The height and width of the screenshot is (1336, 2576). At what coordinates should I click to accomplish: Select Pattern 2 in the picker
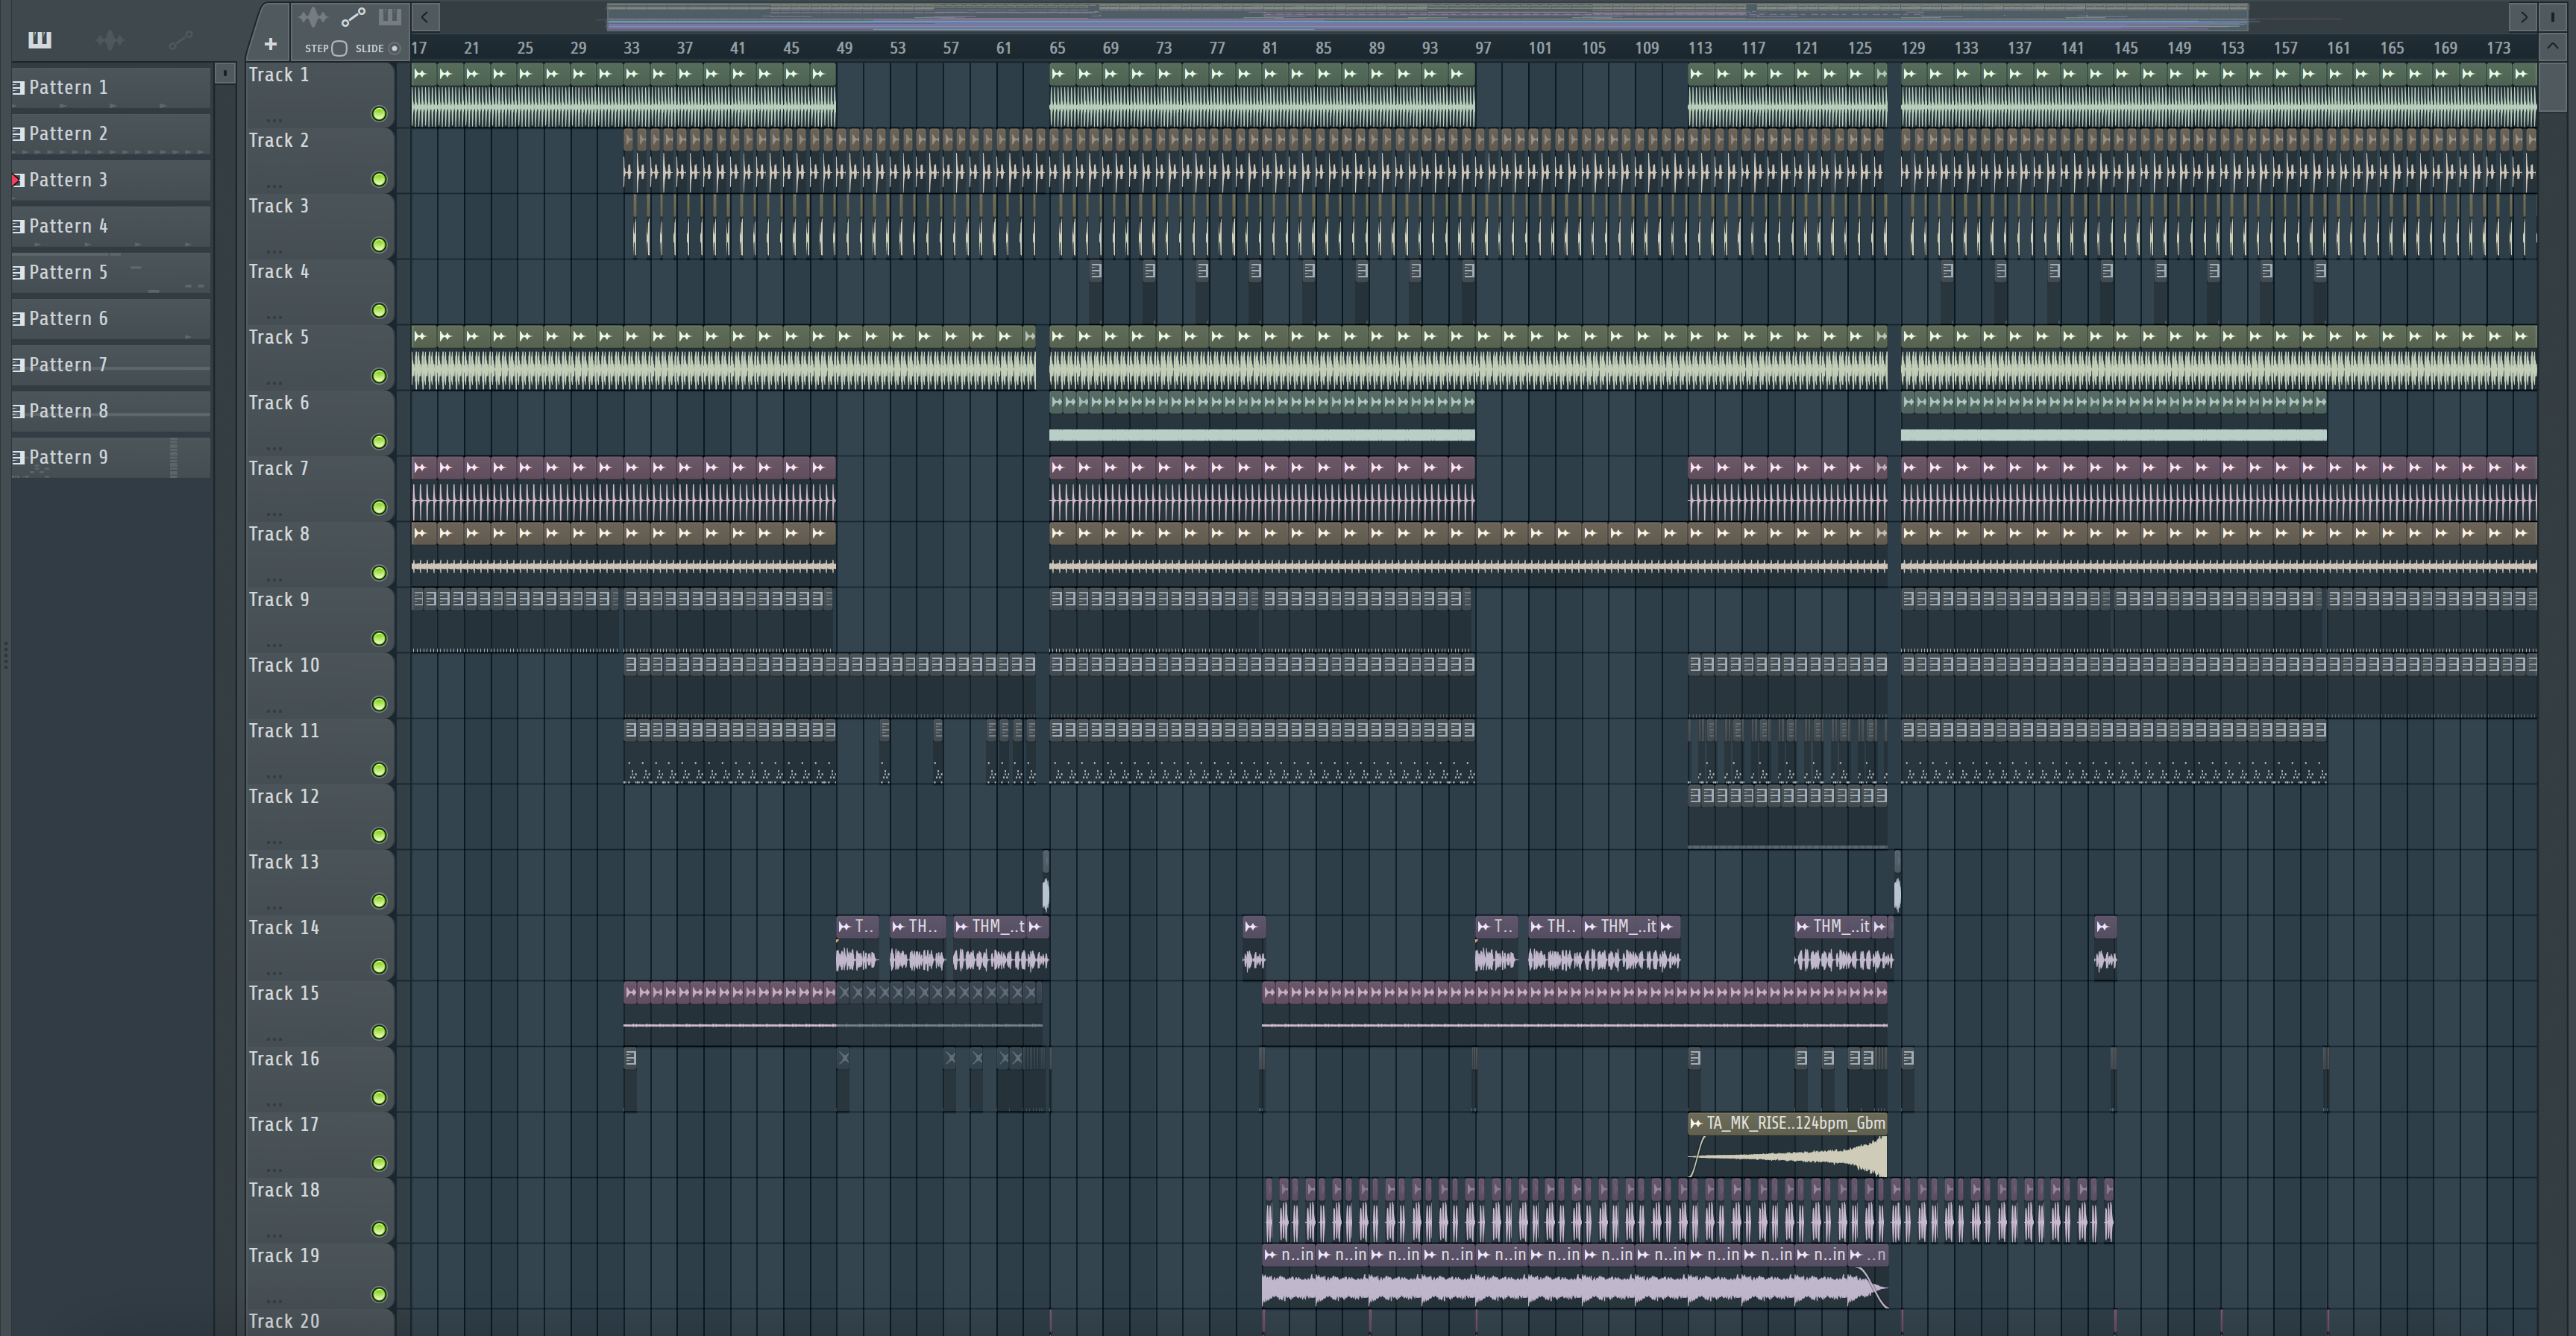[x=111, y=134]
